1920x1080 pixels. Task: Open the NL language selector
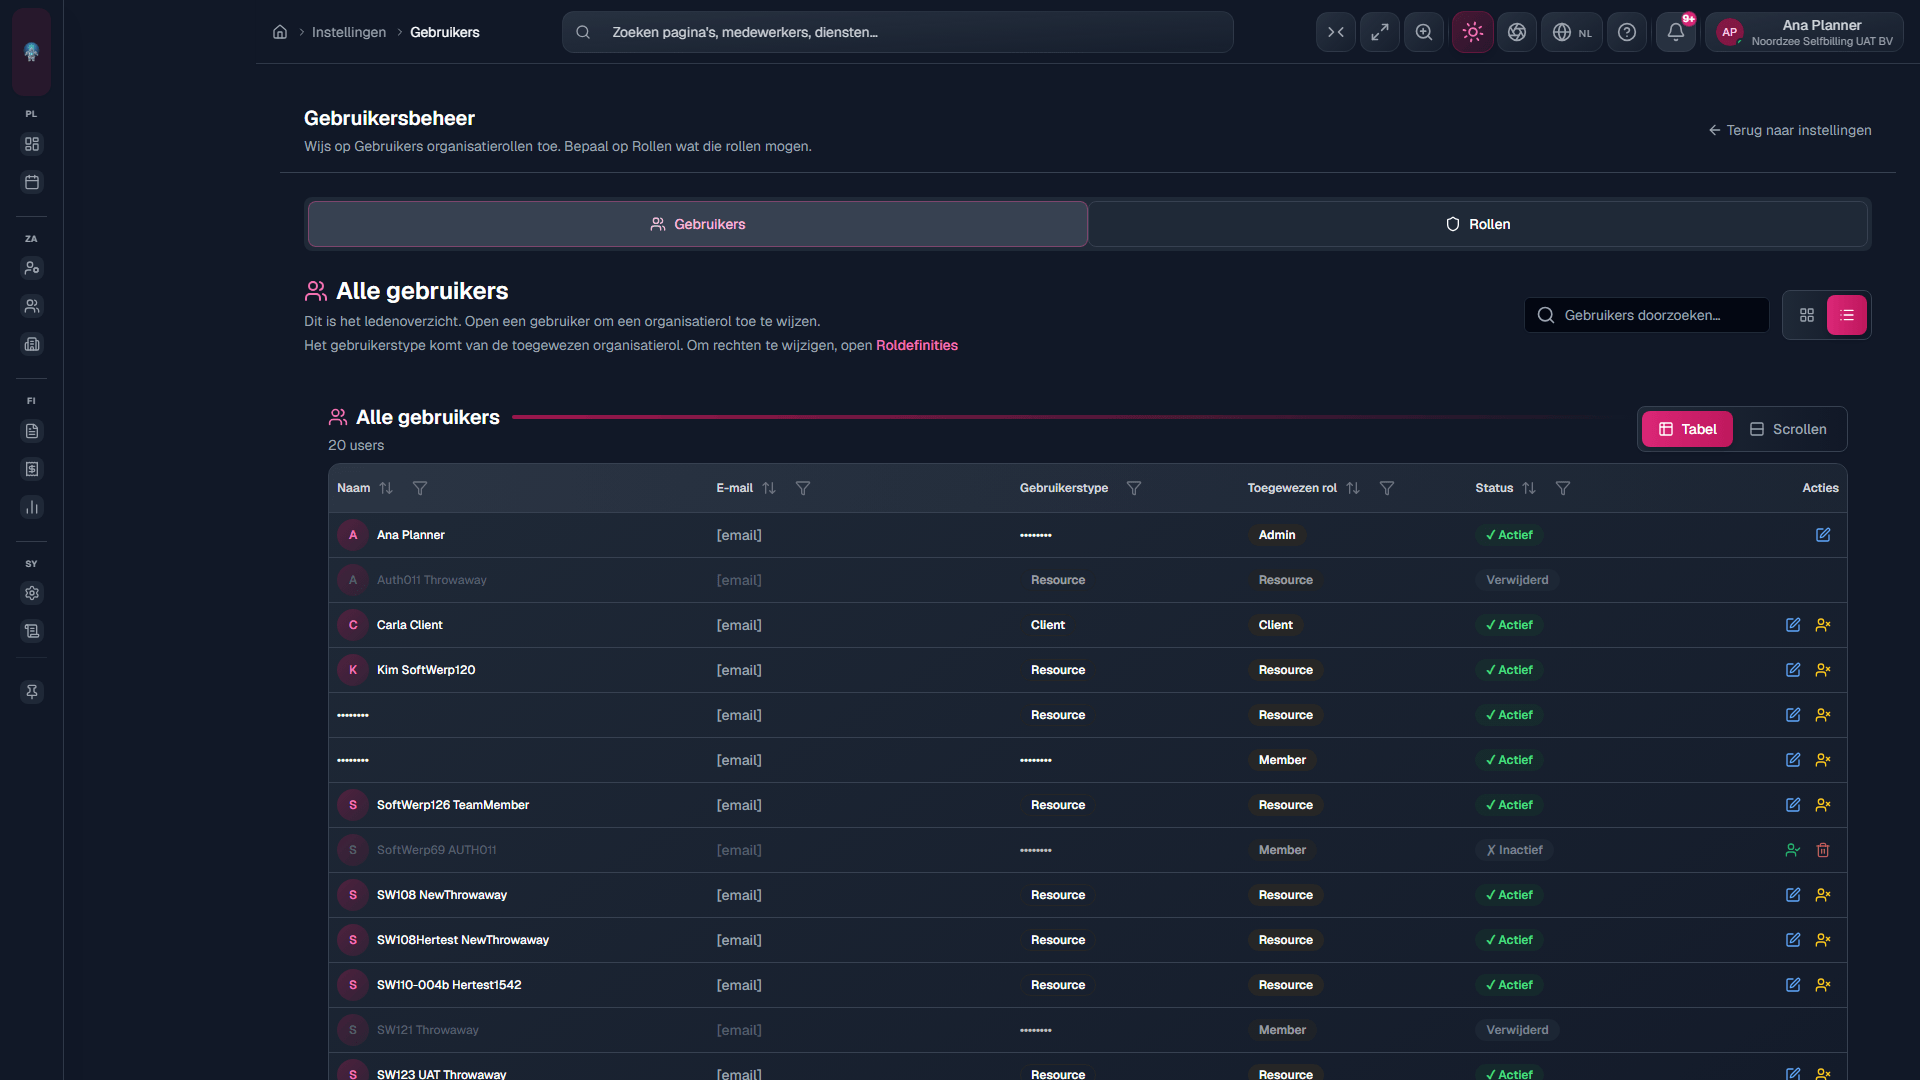[x=1572, y=32]
